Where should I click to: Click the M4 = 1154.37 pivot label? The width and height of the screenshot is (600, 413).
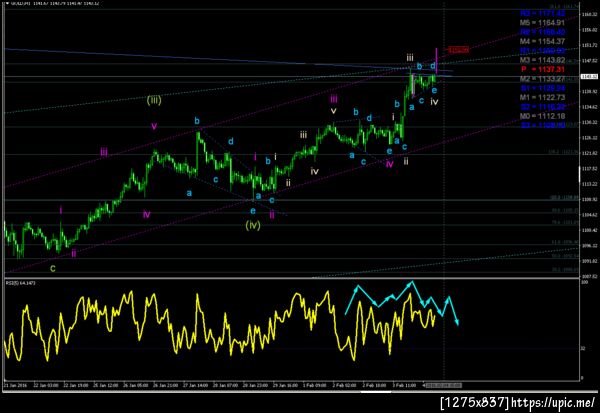542,41
